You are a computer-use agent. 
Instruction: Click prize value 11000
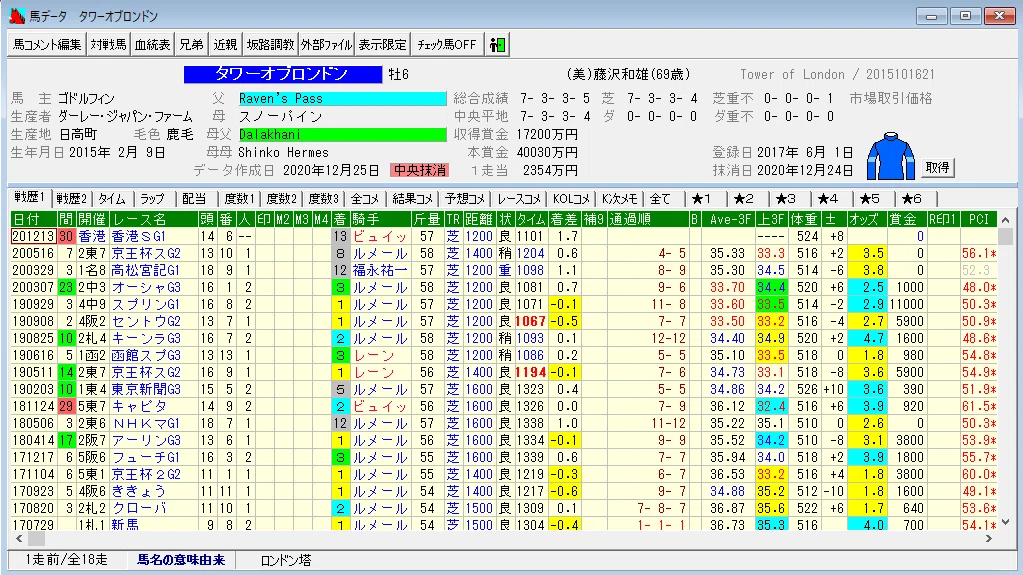tap(906, 304)
